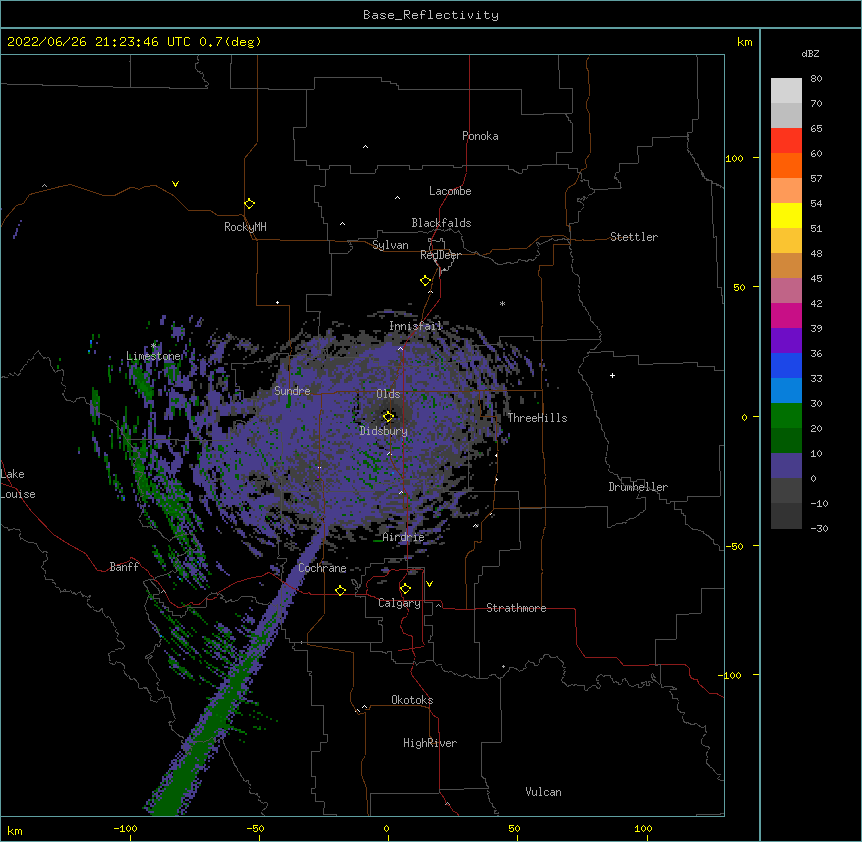Select the bright blue swatch between 36 and 33 dBZ

coord(786,365)
